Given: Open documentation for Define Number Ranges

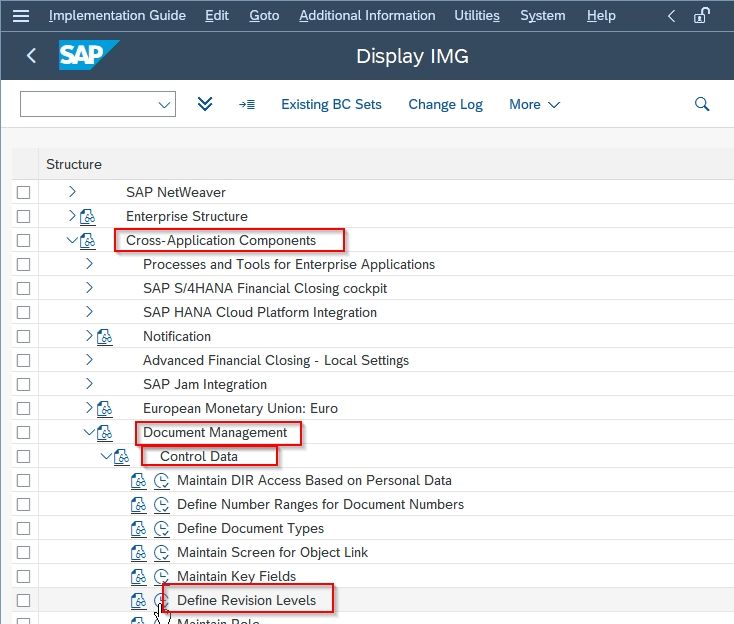Looking at the screenshot, I should (138, 505).
